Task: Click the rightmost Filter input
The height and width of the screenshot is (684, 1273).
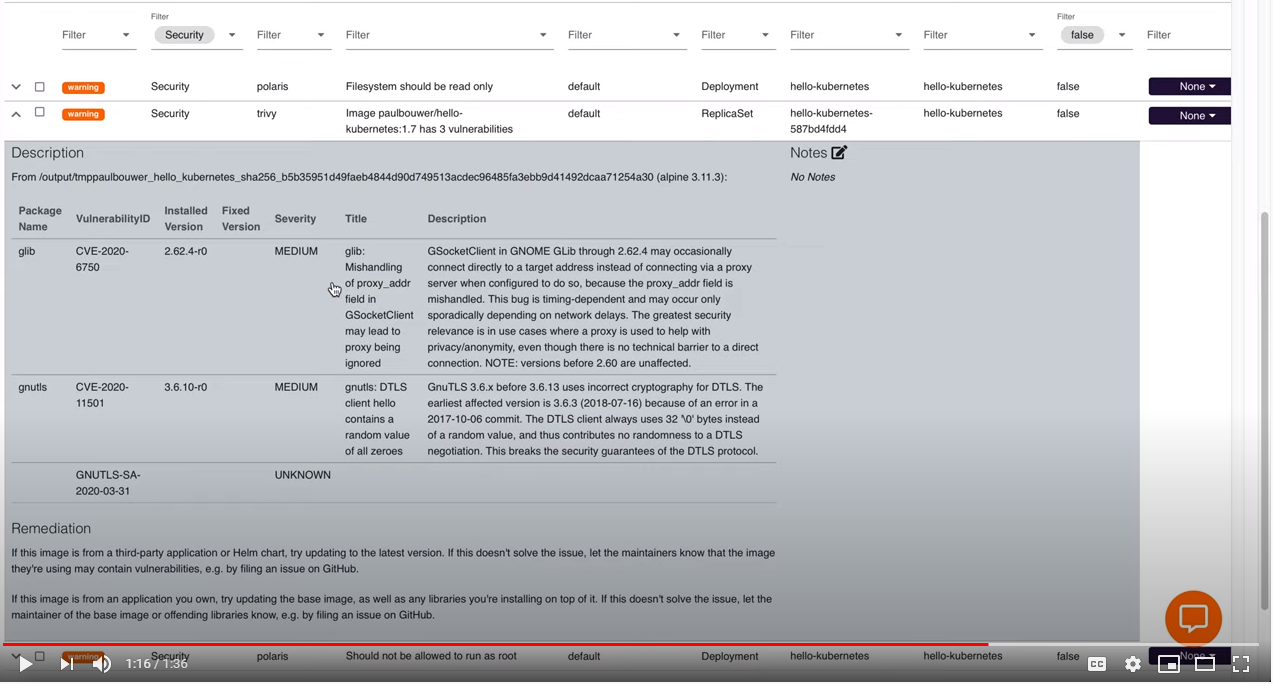Action: coord(1188,35)
